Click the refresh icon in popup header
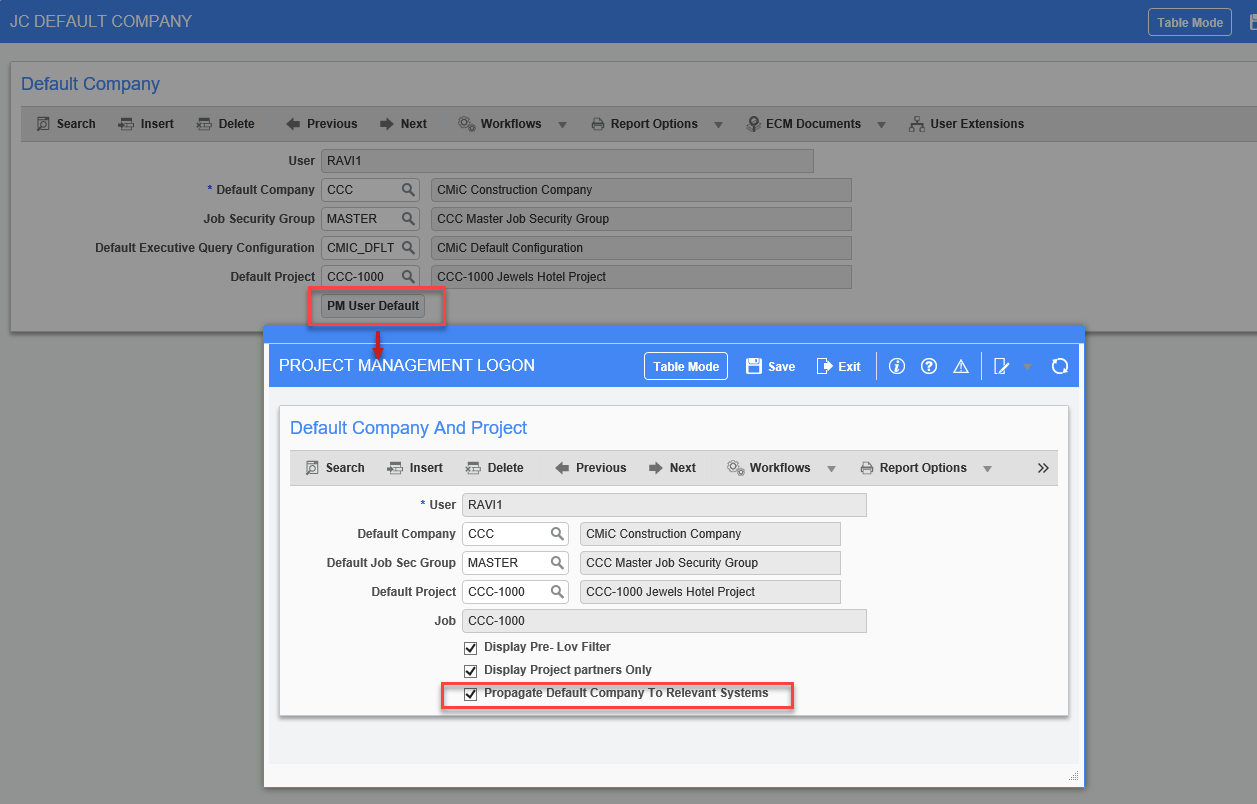Image resolution: width=1257 pixels, height=804 pixels. pyautogui.click(x=1060, y=366)
